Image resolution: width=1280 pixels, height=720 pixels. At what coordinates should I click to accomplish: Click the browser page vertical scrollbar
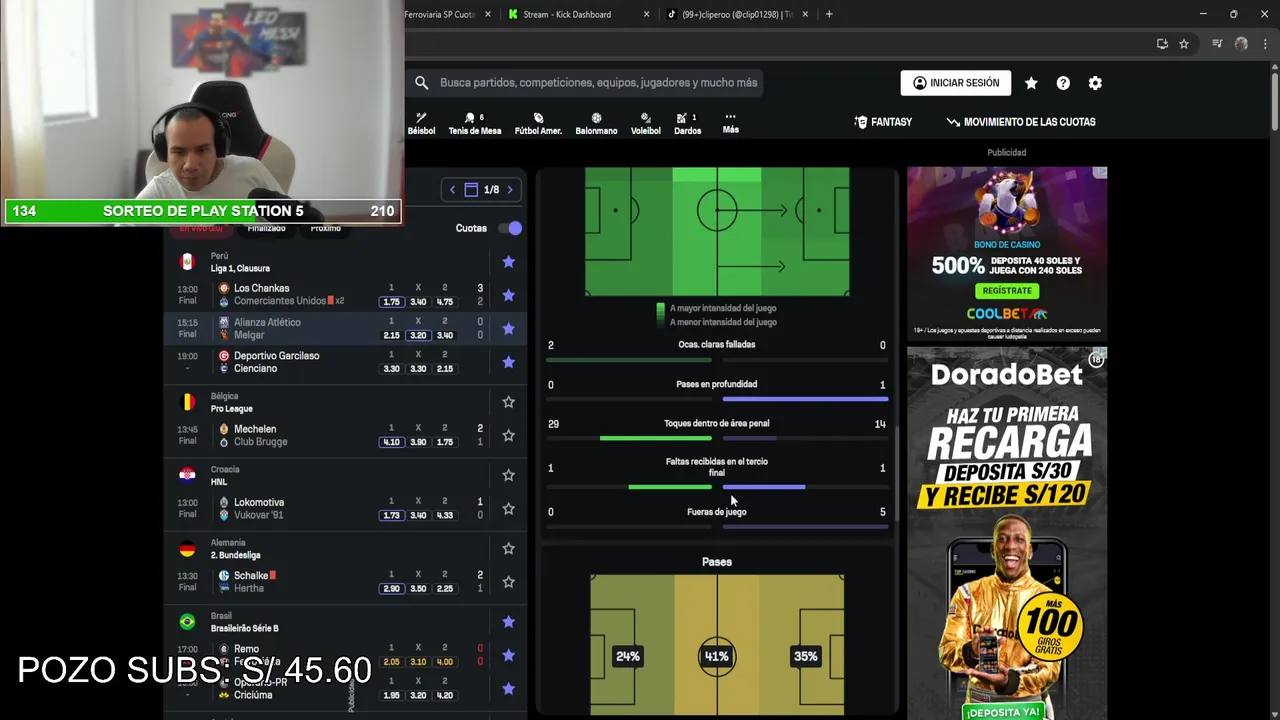coord(1275,100)
